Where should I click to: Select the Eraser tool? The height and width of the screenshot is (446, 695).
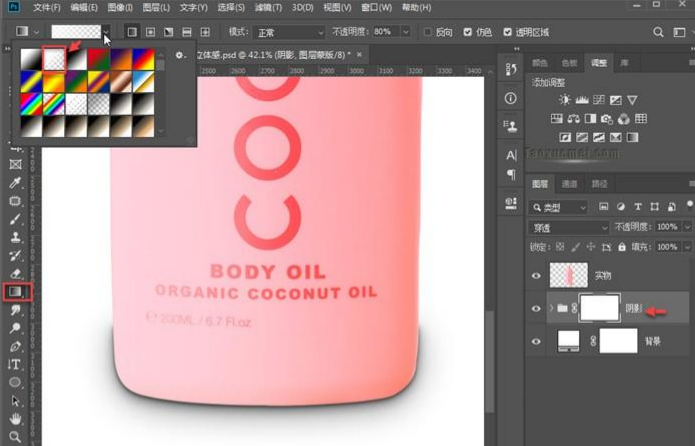click(x=16, y=274)
